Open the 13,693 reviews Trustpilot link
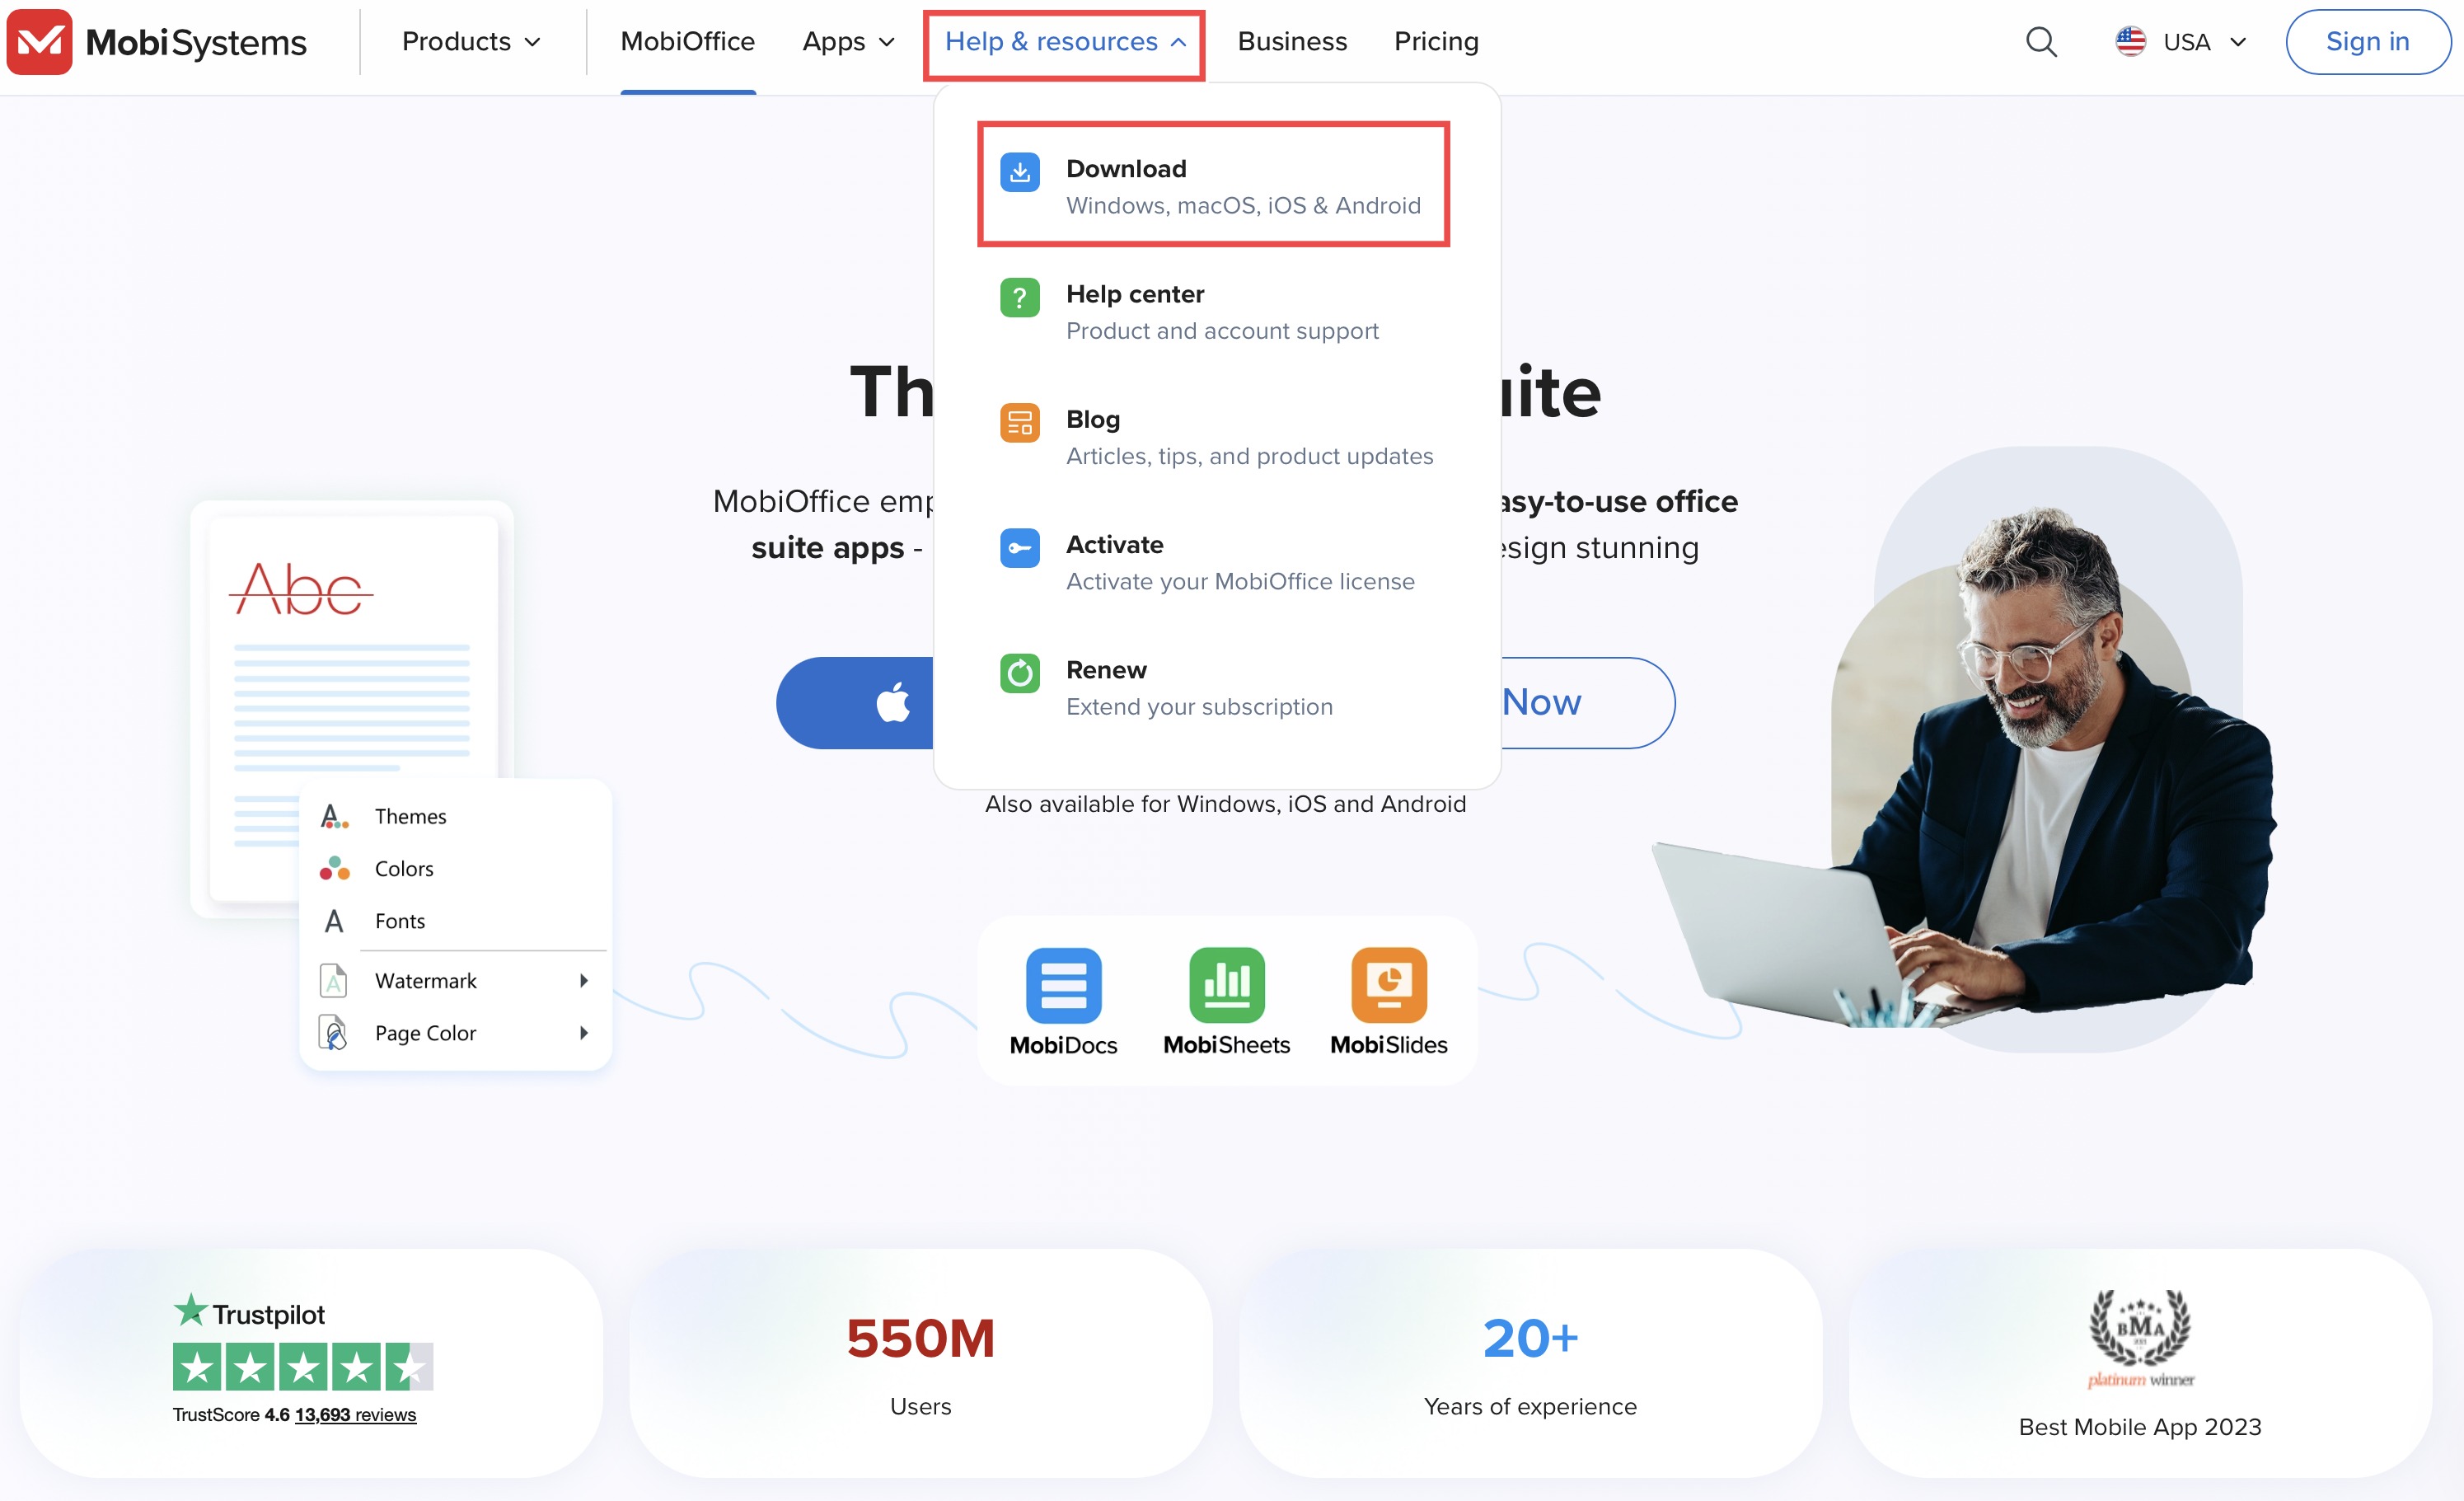Screen dimensions: 2464x1501 (355, 1414)
